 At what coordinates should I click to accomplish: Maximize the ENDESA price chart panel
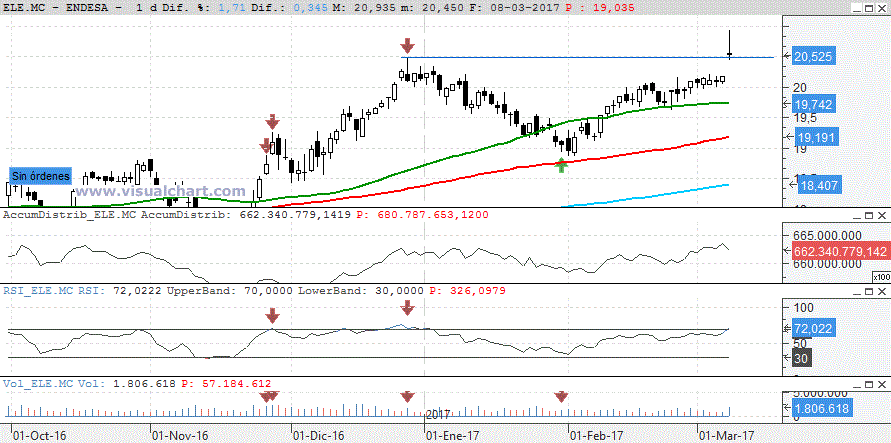tap(868, 9)
